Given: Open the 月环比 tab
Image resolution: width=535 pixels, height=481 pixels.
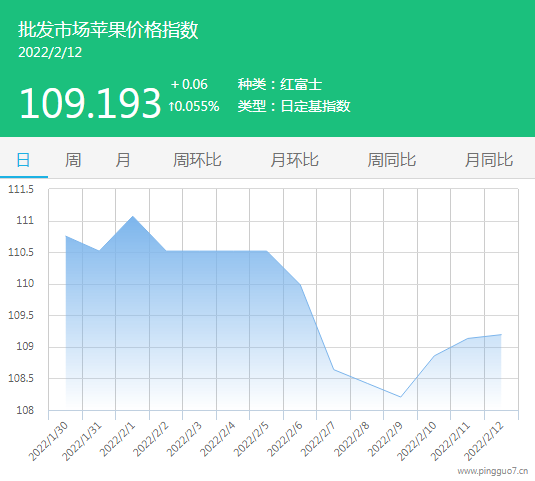Looking at the screenshot, I should 294,160.
